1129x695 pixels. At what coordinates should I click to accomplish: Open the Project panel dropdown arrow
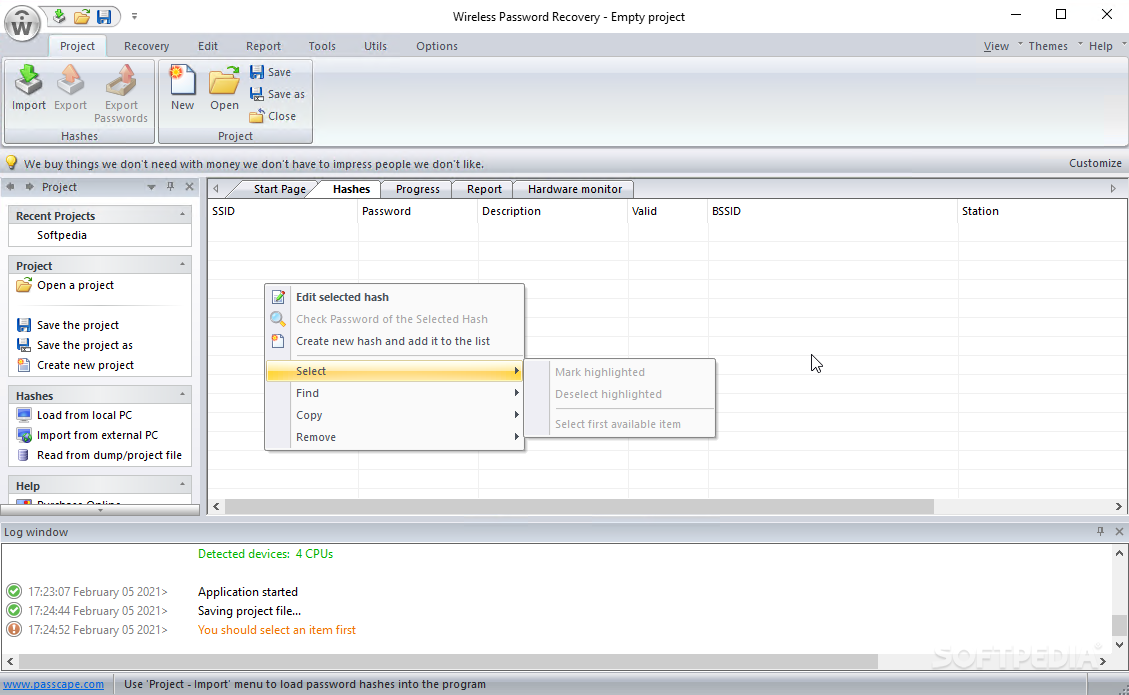click(x=151, y=187)
